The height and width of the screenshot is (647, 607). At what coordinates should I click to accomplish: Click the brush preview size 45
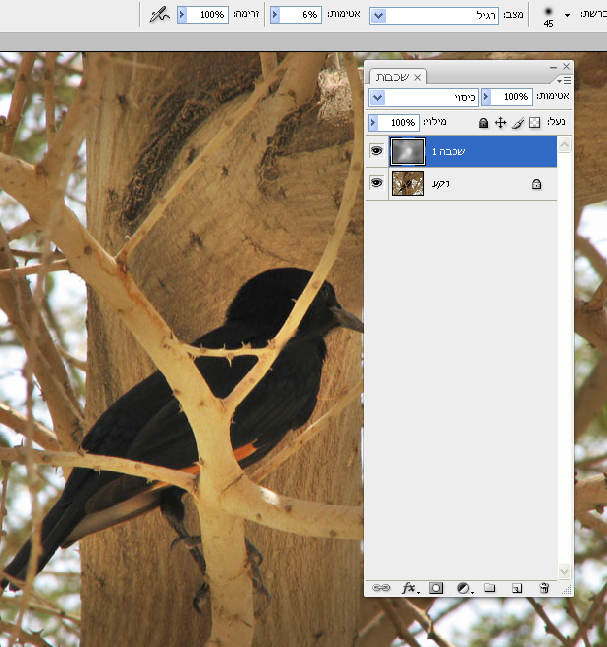[548, 17]
